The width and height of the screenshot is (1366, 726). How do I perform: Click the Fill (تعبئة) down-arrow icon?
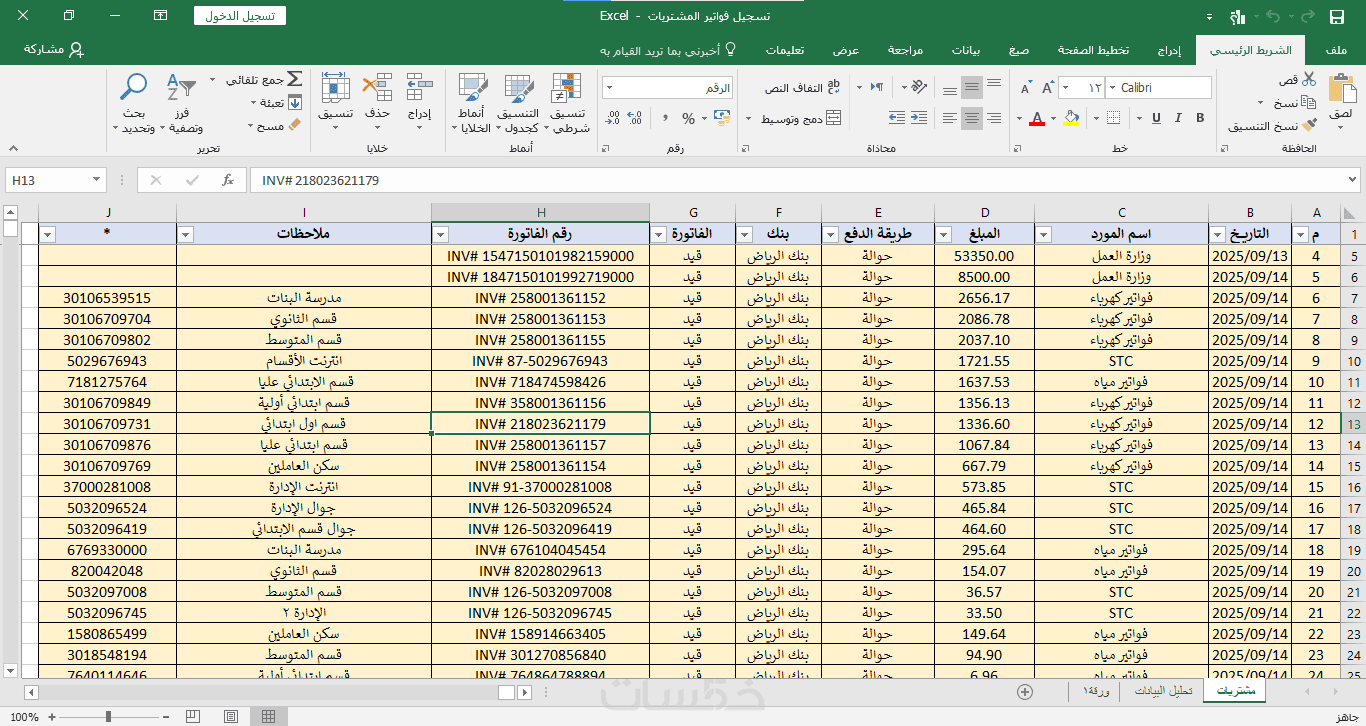coord(295,102)
